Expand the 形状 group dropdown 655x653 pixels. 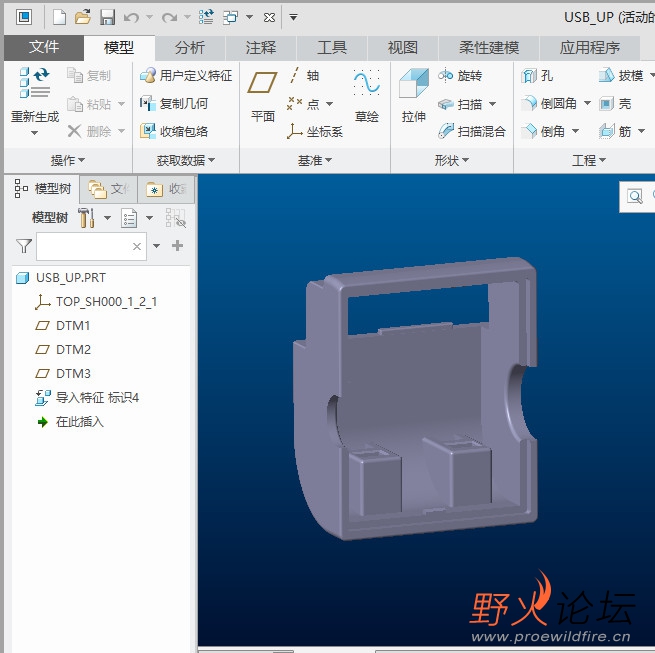pyautogui.click(x=452, y=160)
